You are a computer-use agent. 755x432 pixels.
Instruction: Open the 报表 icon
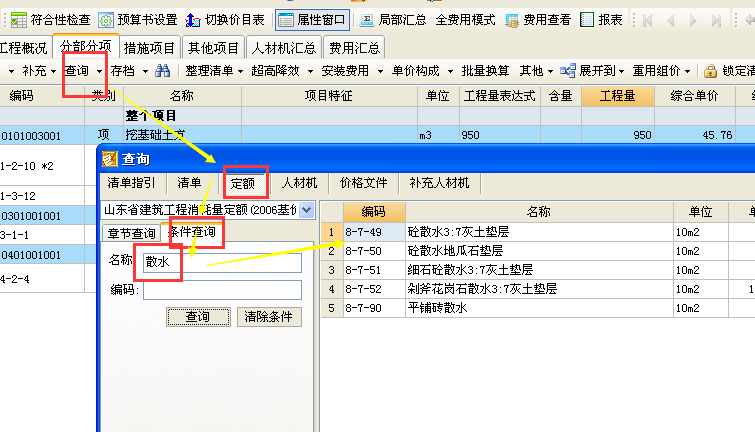coord(587,20)
